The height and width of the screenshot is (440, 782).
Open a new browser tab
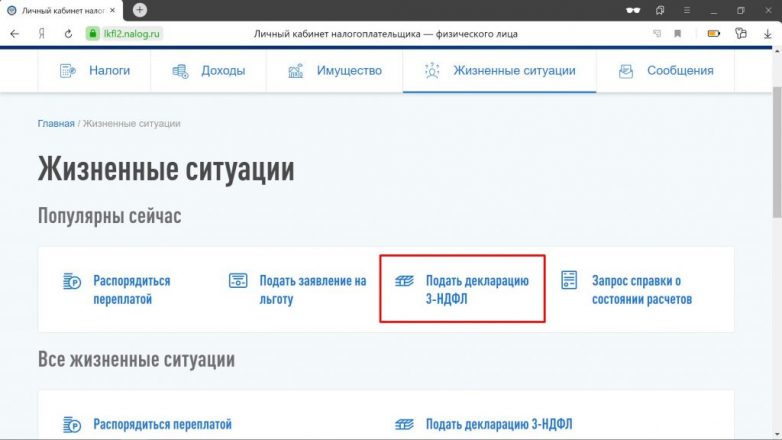pyautogui.click(x=139, y=10)
